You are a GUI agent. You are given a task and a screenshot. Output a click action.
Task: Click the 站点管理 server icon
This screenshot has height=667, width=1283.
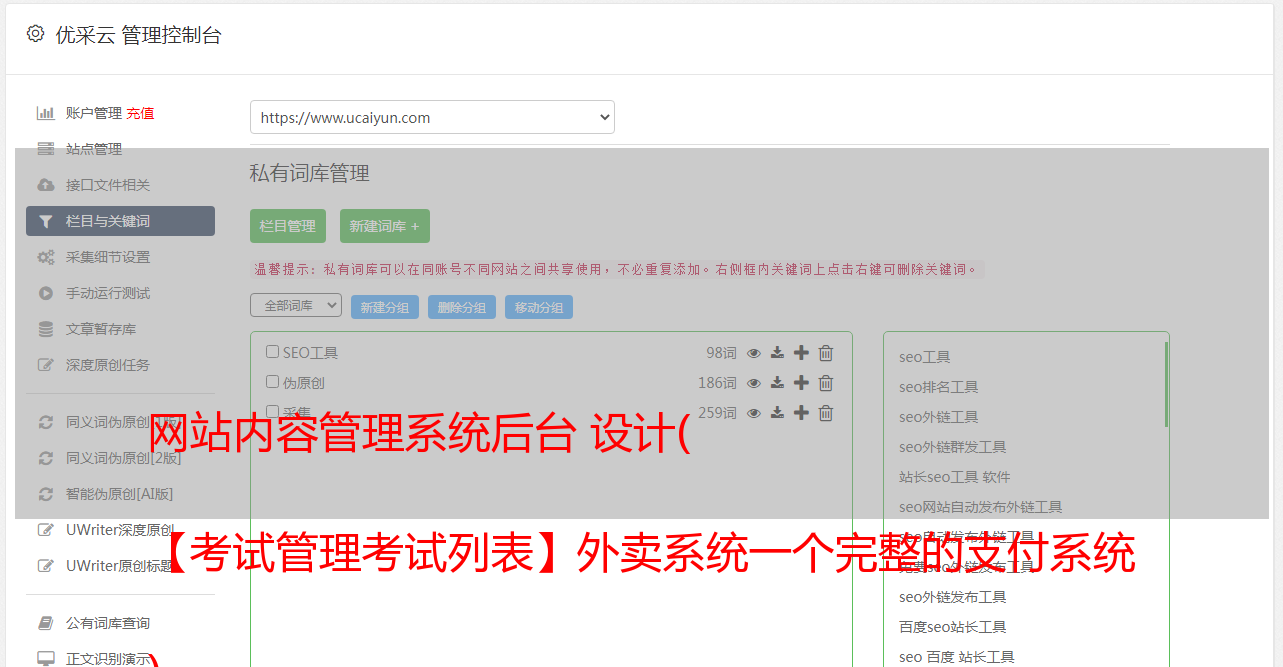pyautogui.click(x=45, y=149)
